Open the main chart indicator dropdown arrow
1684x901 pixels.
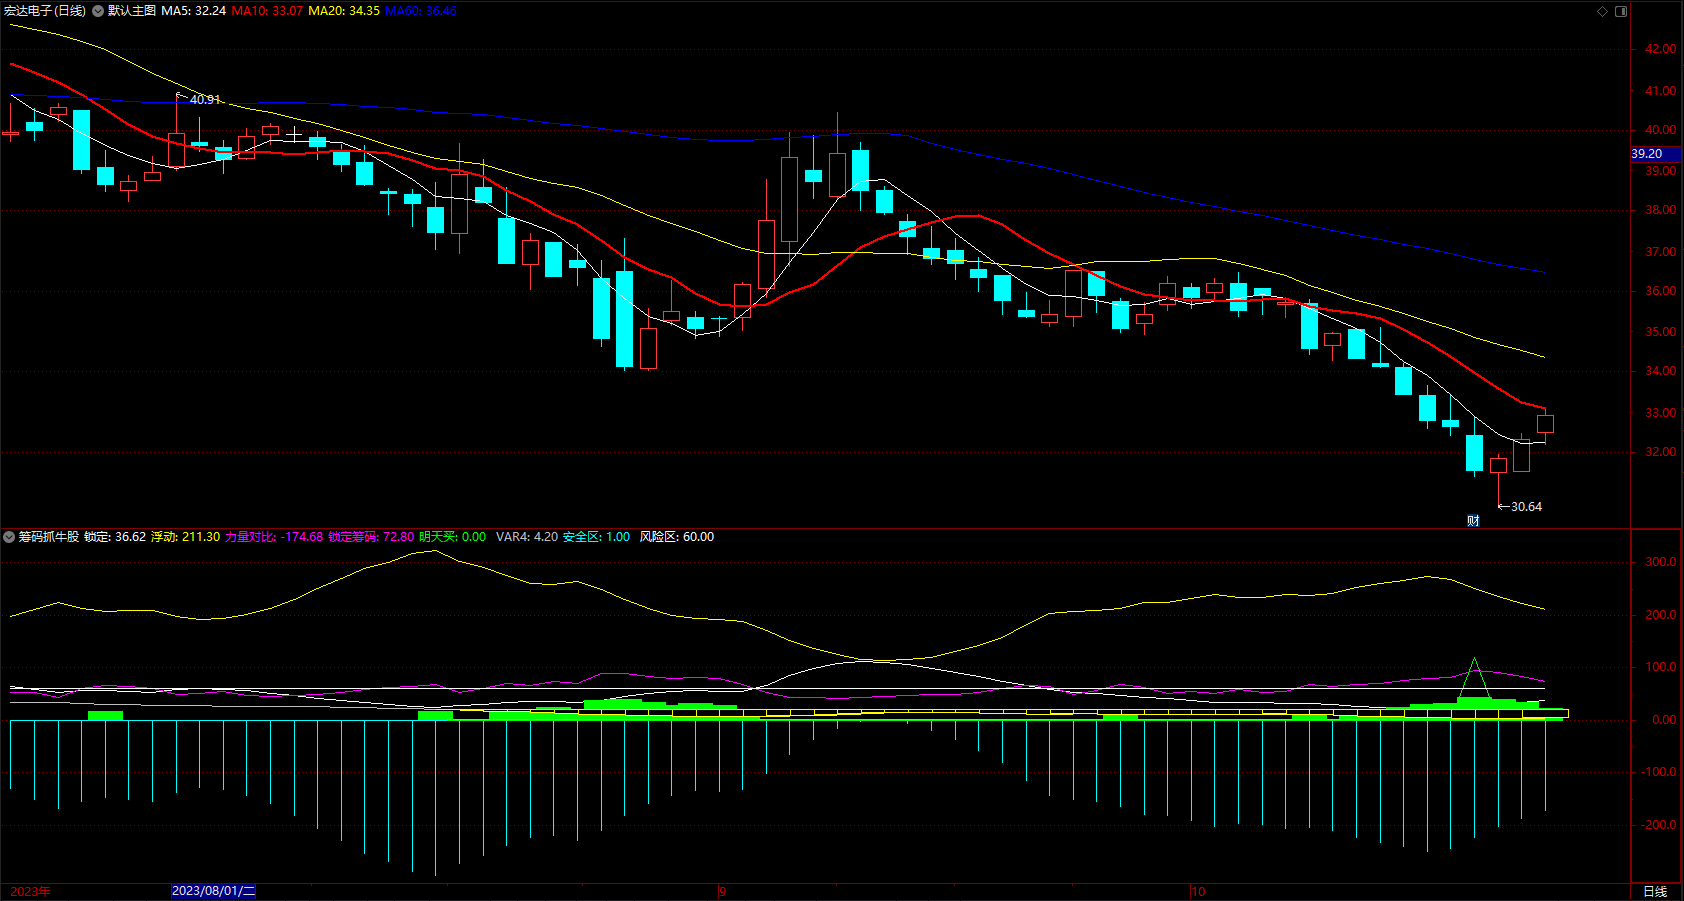tap(98, 11)
